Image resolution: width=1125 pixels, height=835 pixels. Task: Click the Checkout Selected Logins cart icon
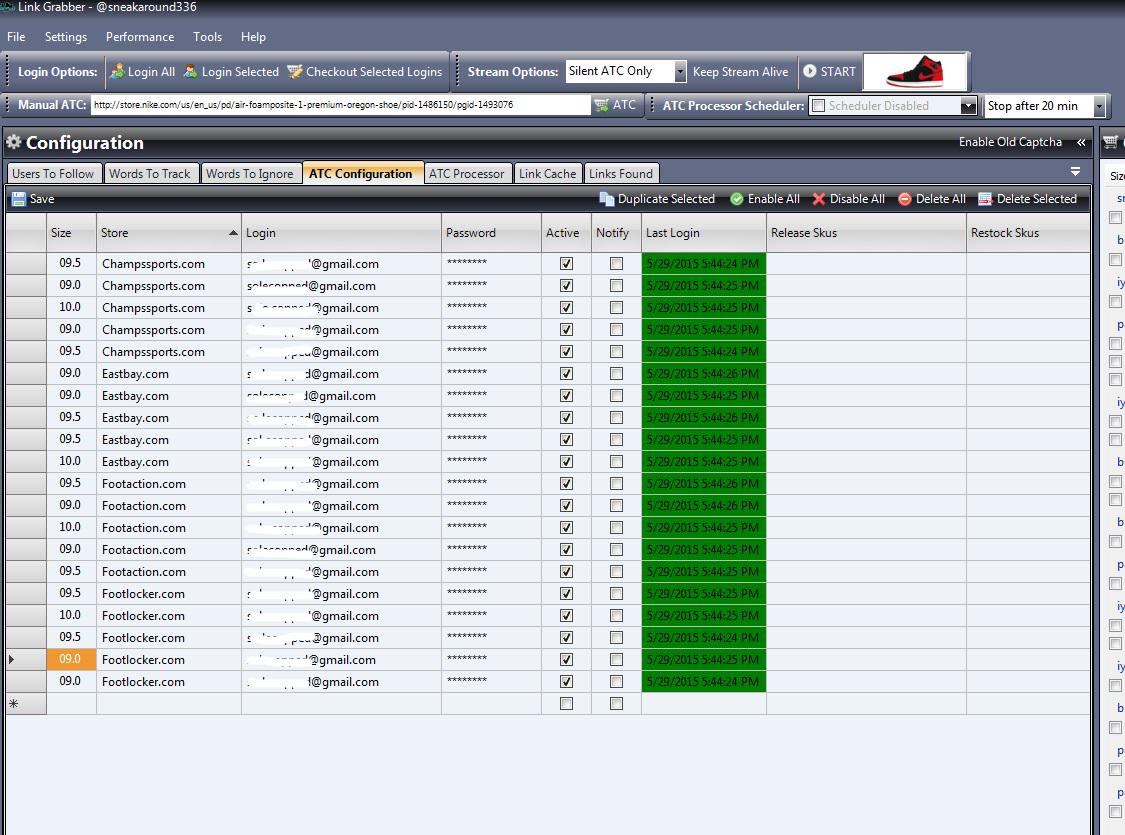click(294, 71)
